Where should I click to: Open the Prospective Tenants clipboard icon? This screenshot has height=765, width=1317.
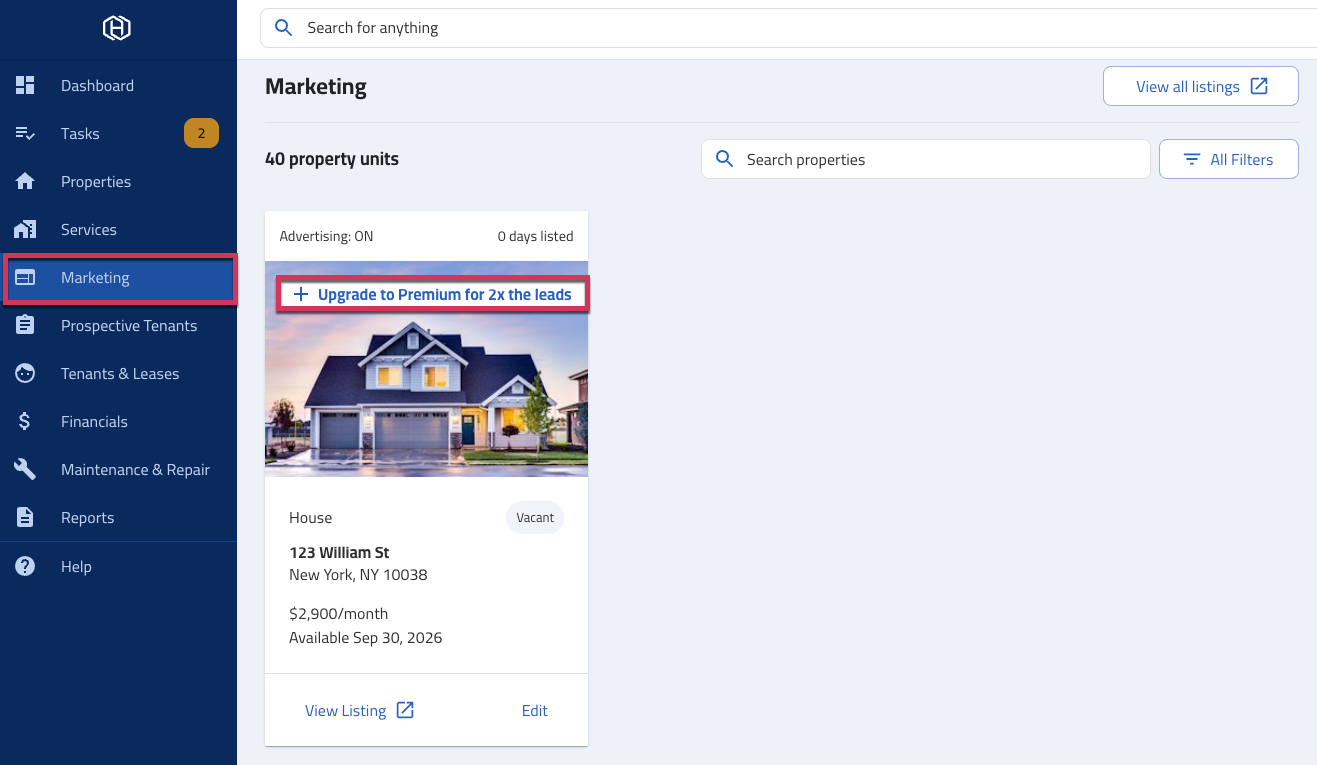25,325
